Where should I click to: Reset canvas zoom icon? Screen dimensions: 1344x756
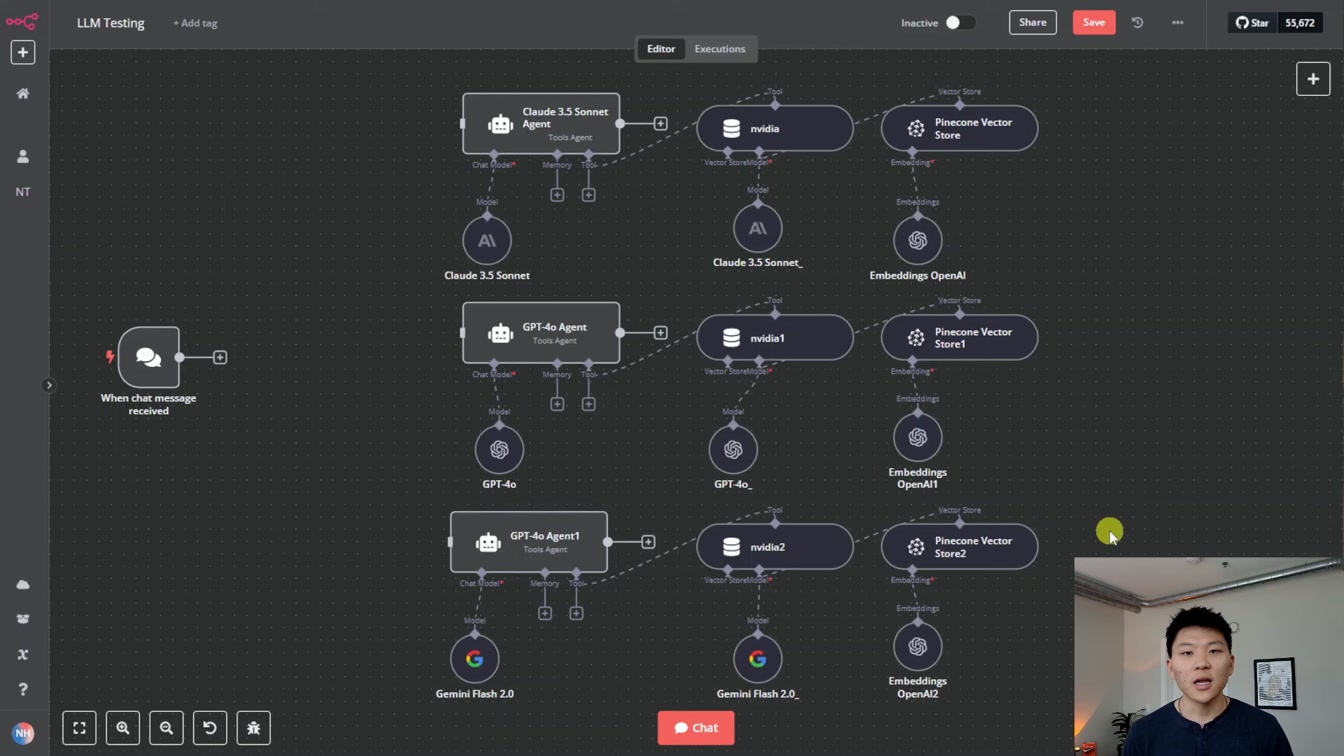(x=210, y=728)
